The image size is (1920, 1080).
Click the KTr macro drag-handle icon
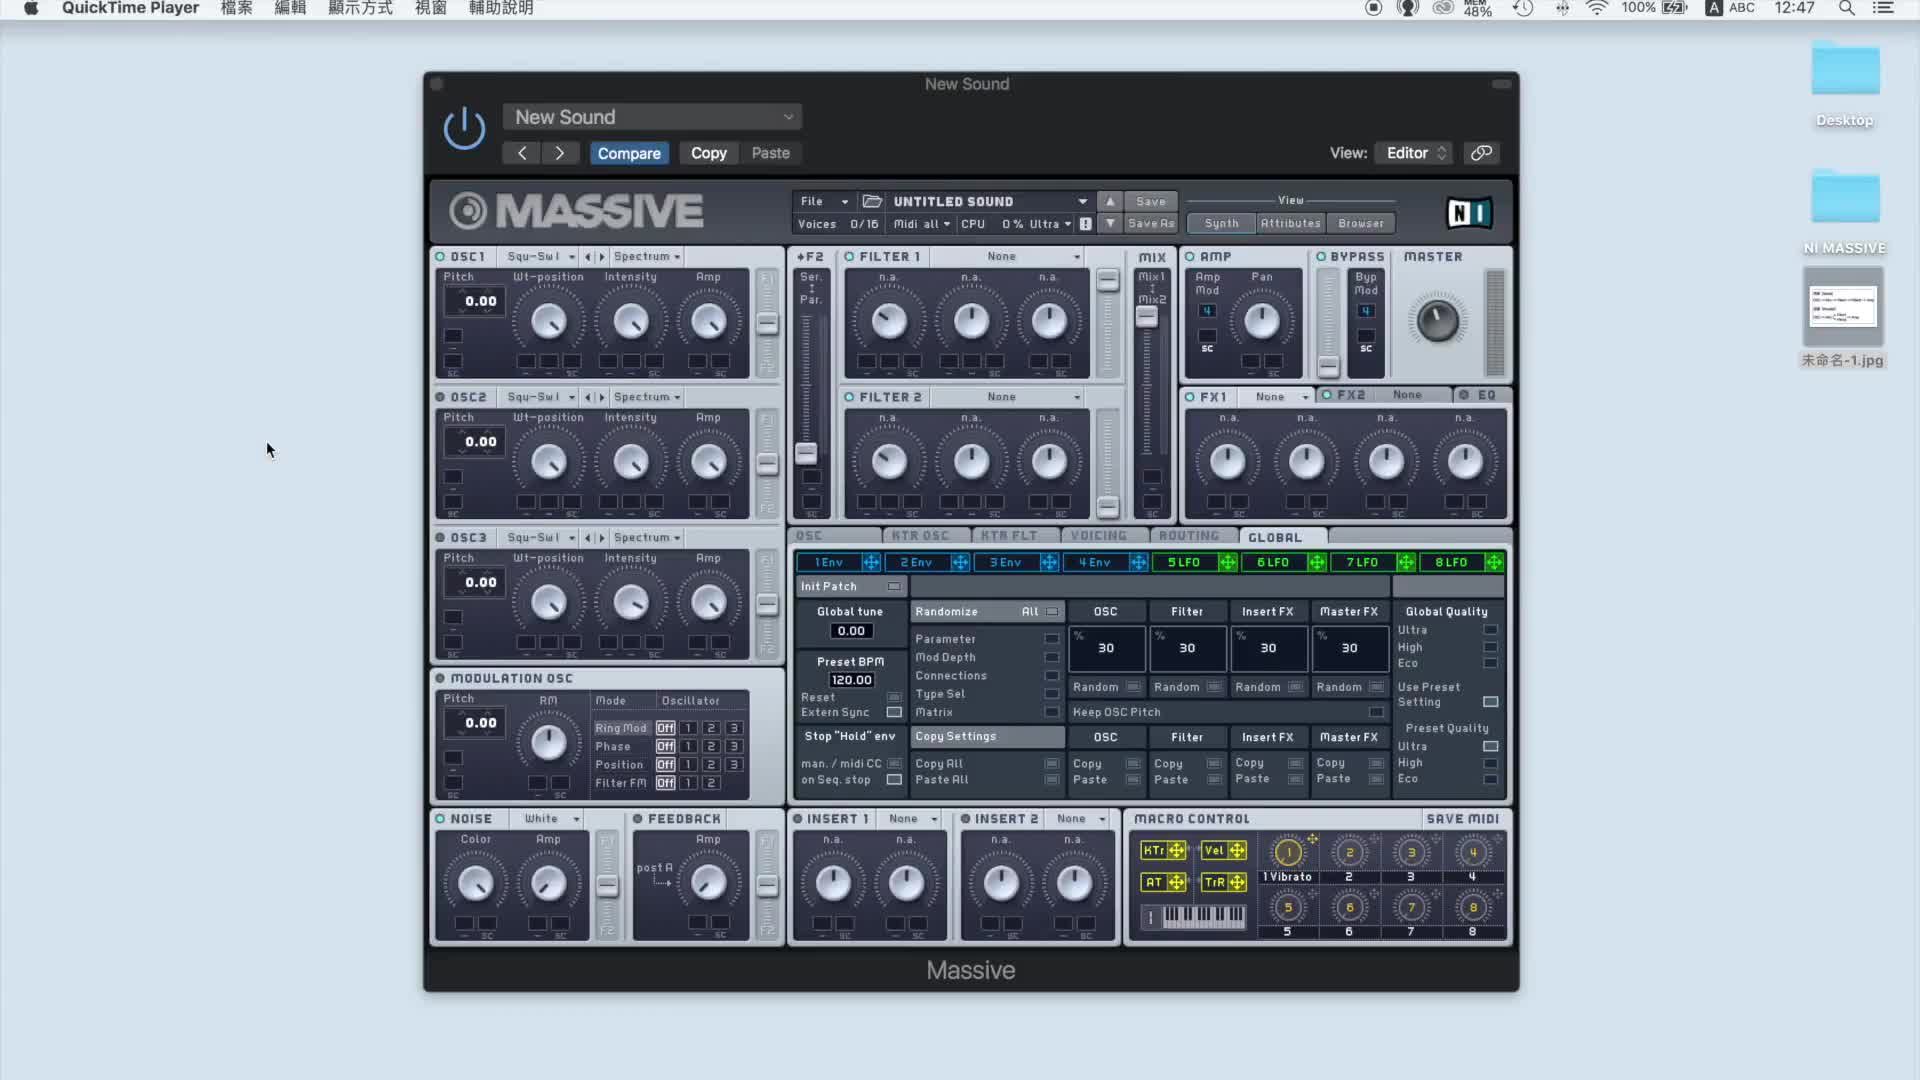1177,850
